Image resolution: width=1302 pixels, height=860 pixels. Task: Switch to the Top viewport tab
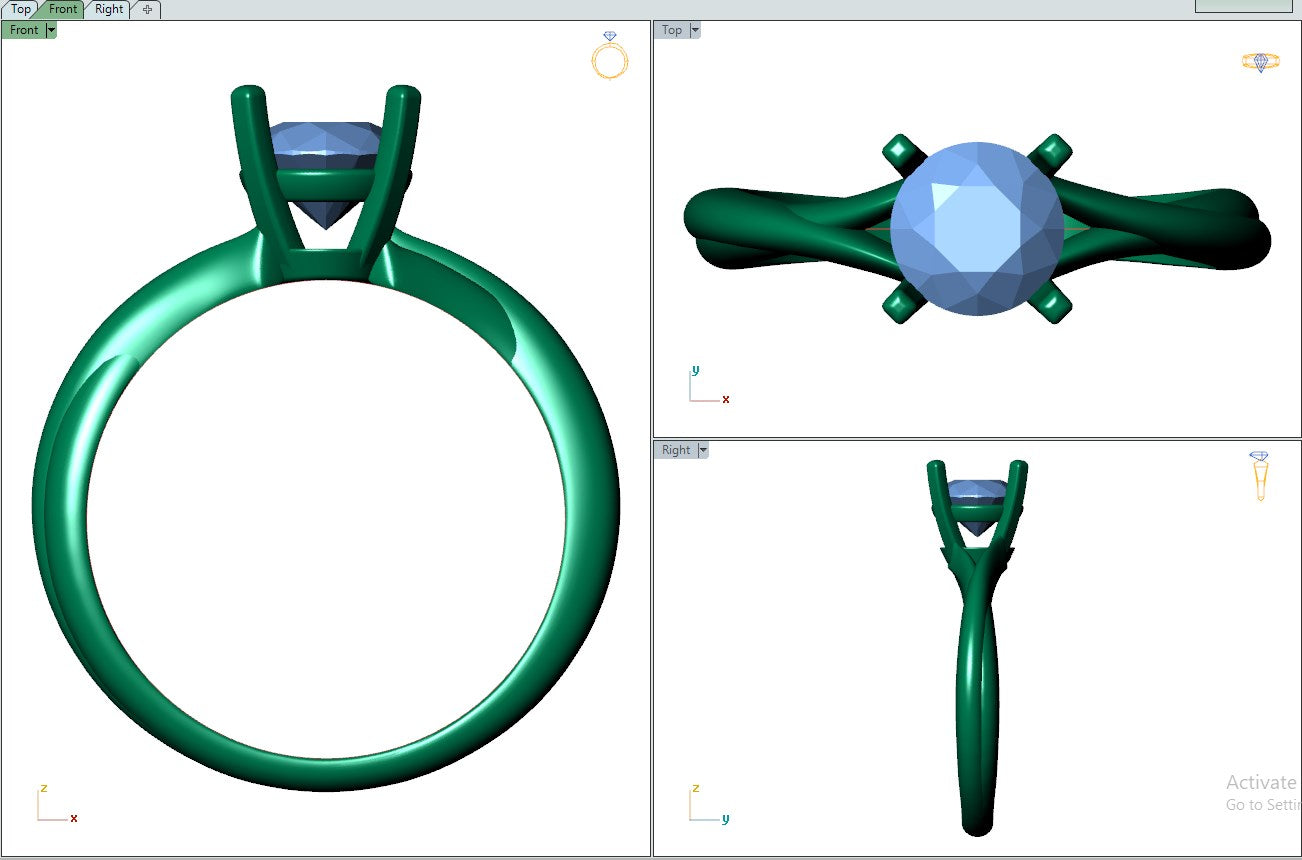coord(20,9)
